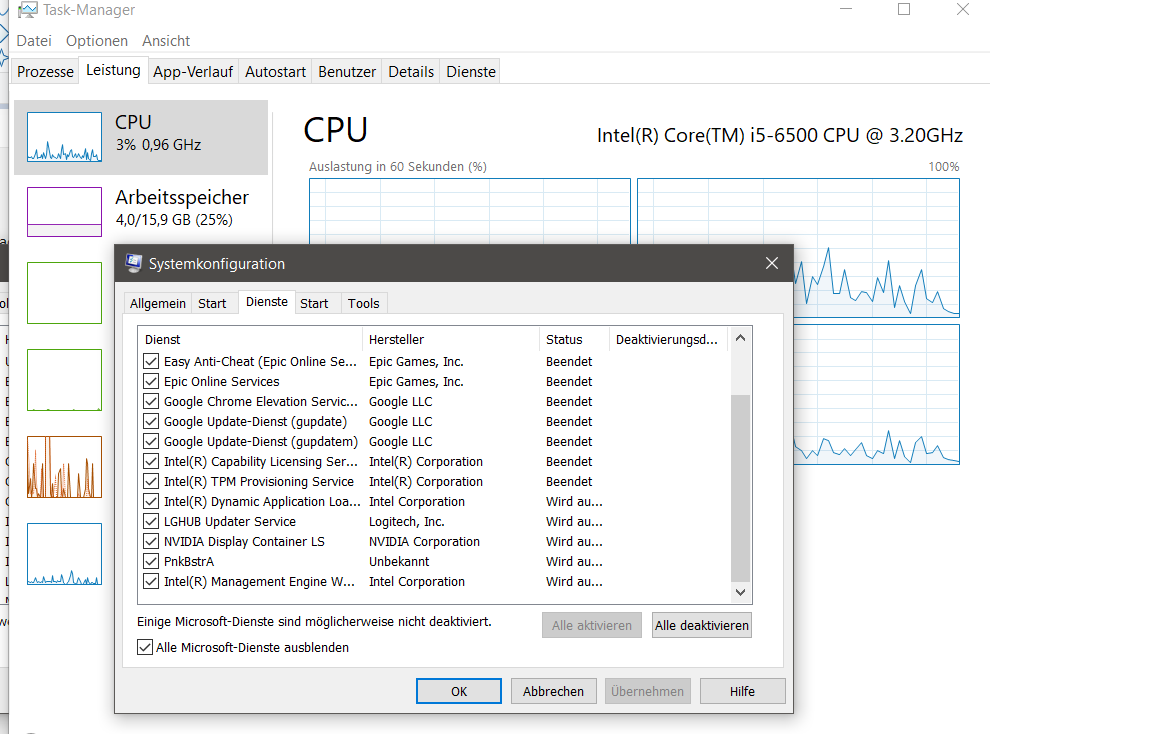Uncheck LGHUB Updater Service checkbox
The width and height of the screenshot is (1152, 734).
151,521
